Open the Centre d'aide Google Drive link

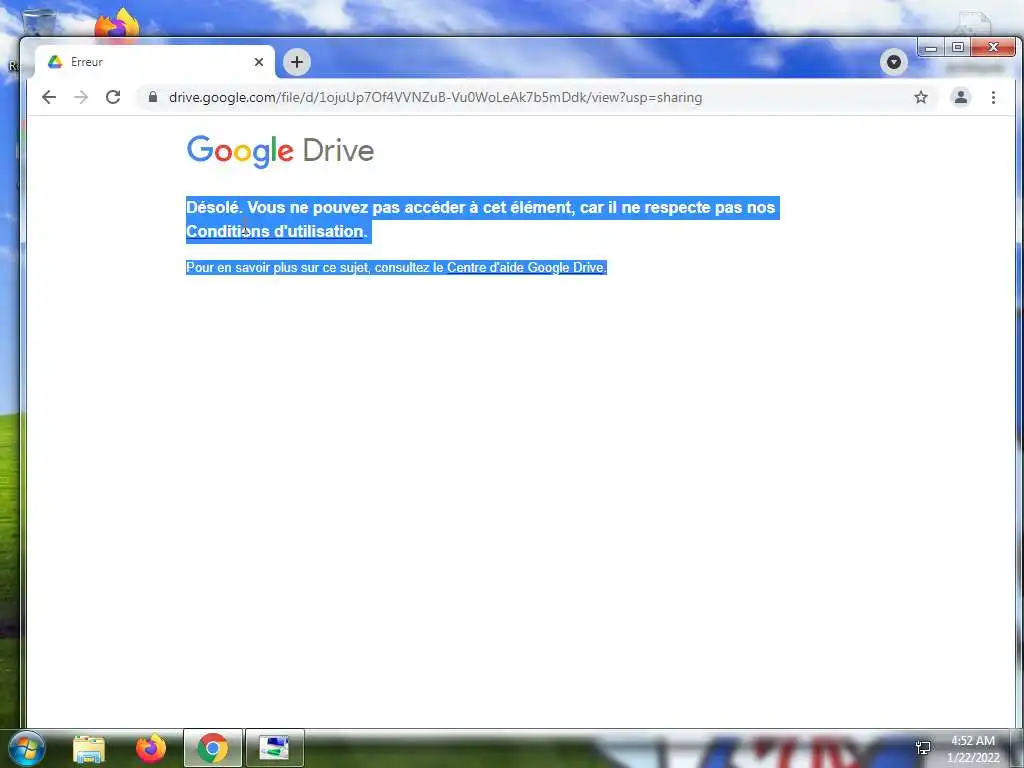click(525, 267)
